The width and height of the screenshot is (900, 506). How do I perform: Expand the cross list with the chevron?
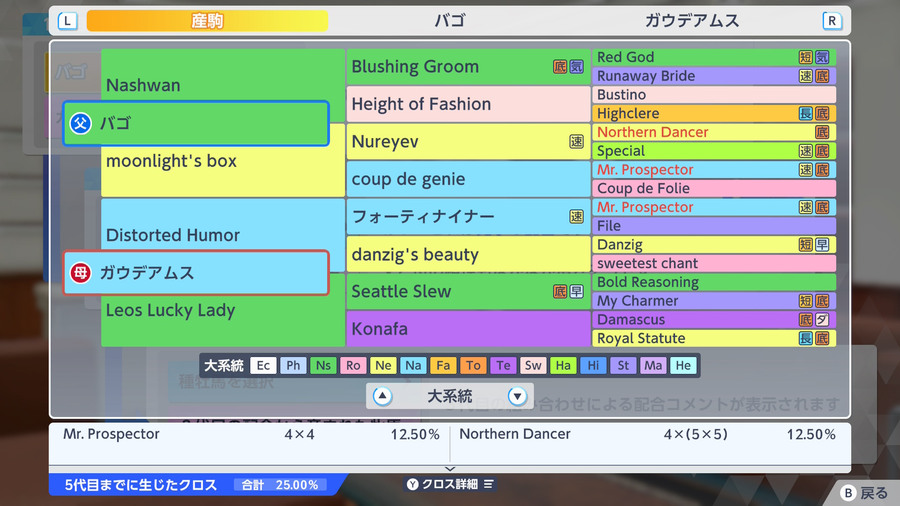(450, 469)
